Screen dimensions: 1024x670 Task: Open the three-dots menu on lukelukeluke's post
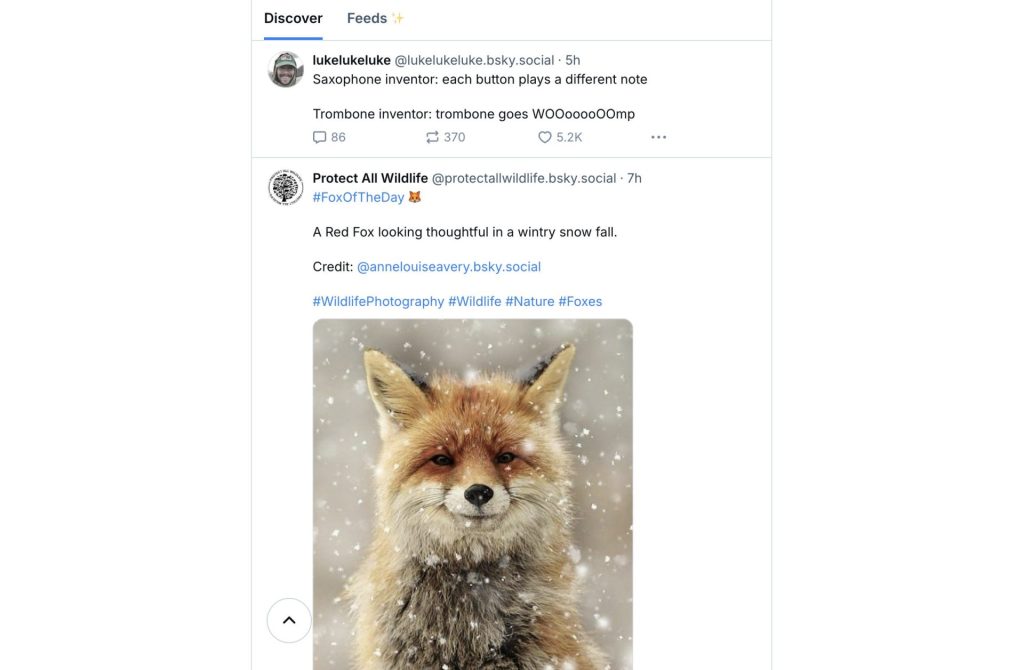(658, 137)
